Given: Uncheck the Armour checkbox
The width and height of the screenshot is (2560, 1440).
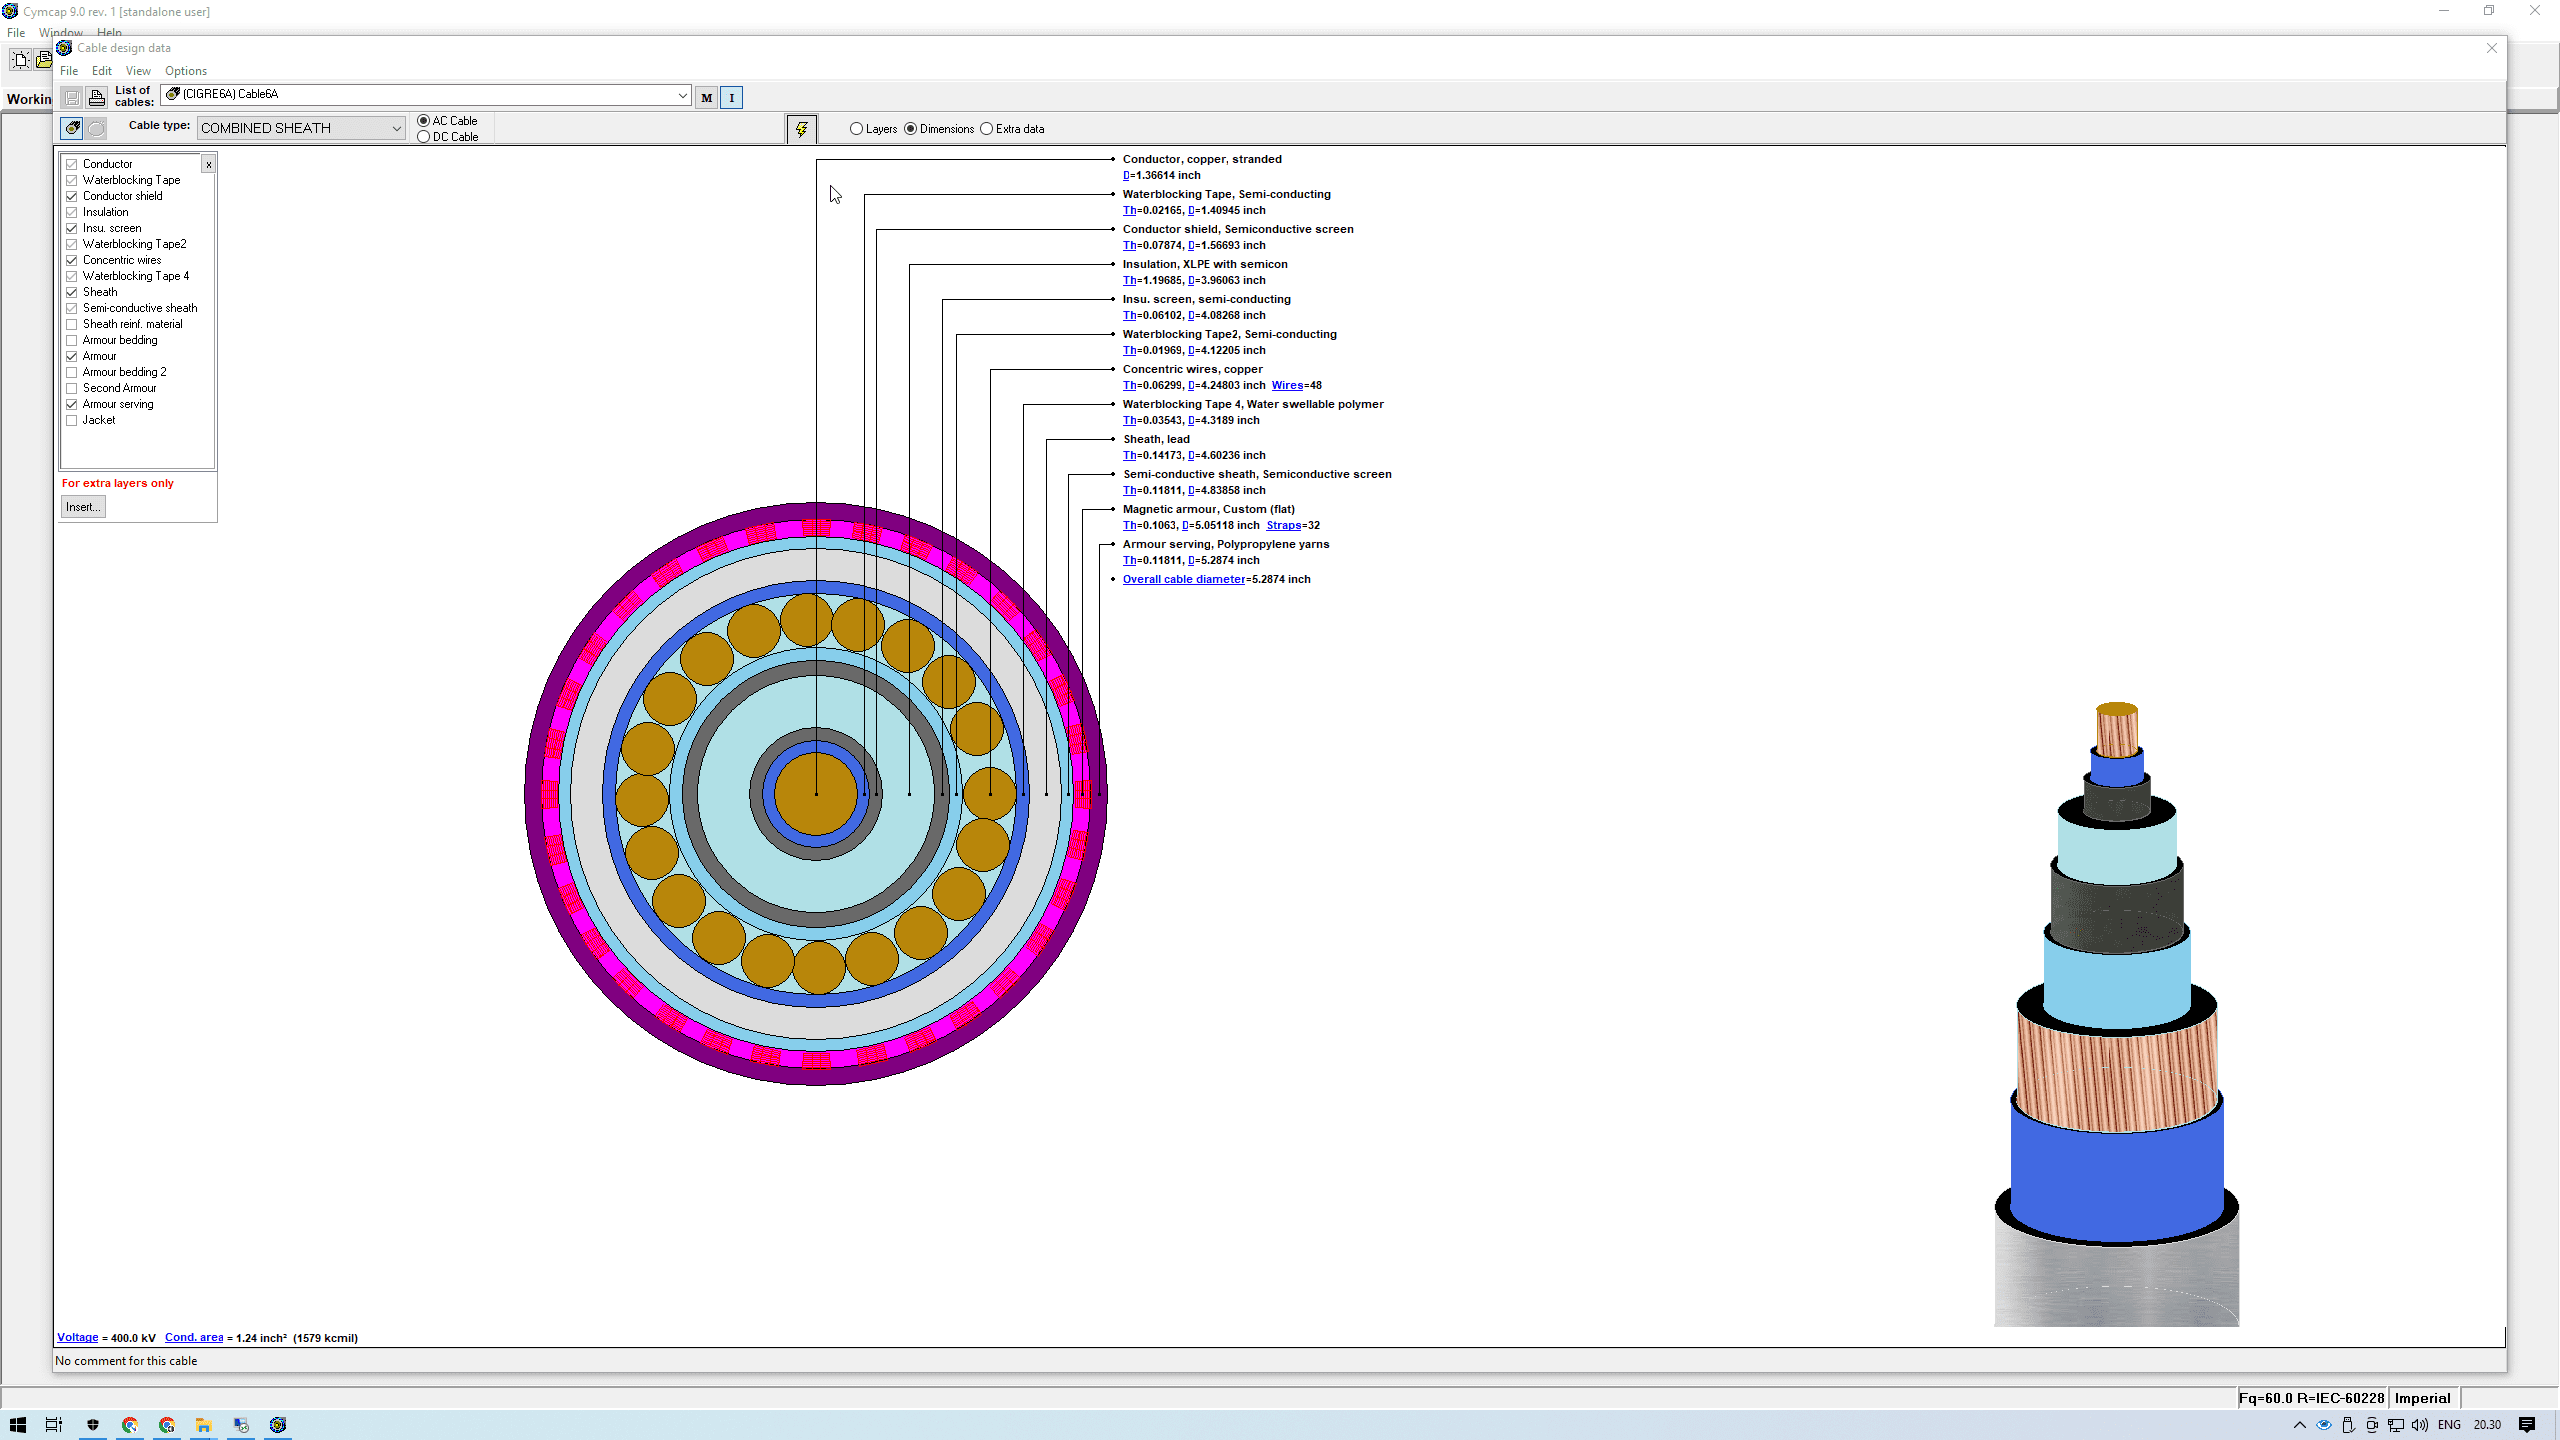Looking at the screenshot, I should [x=71, y=355].
